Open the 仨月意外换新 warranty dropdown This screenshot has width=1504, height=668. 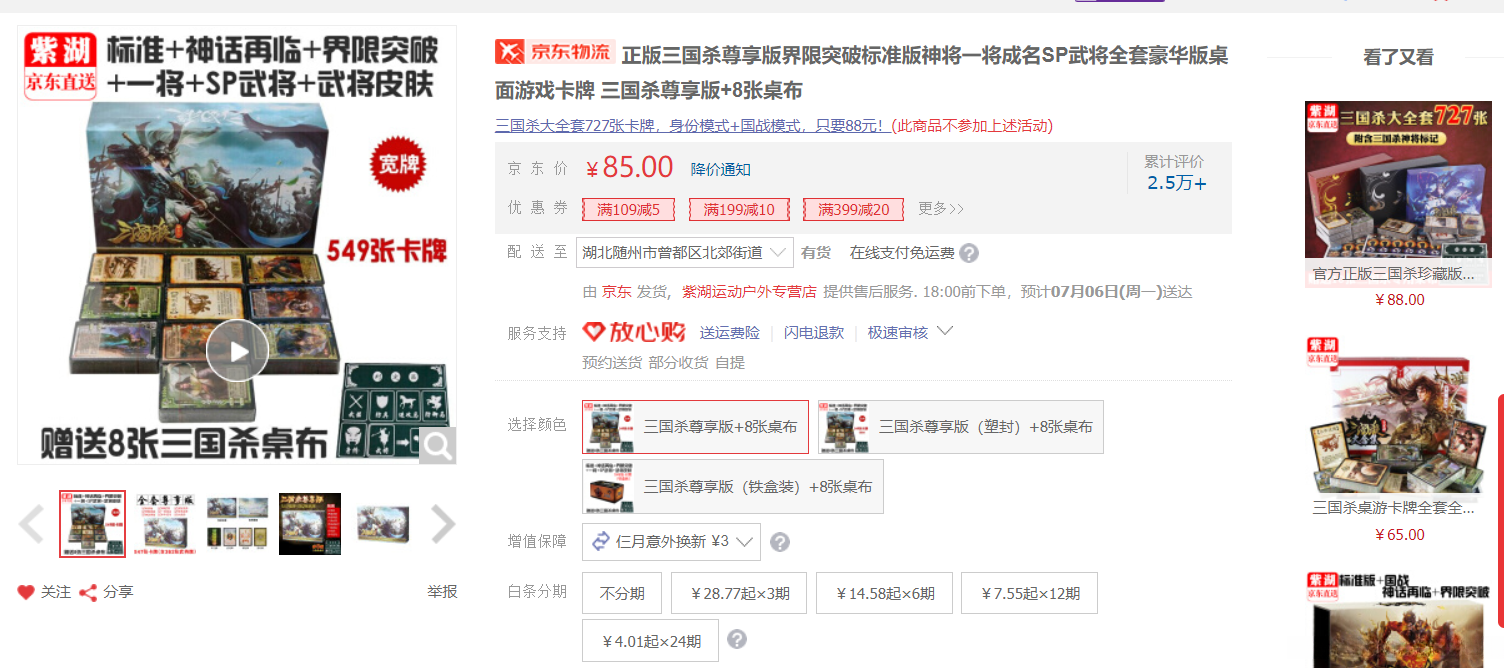pos(671,542)
